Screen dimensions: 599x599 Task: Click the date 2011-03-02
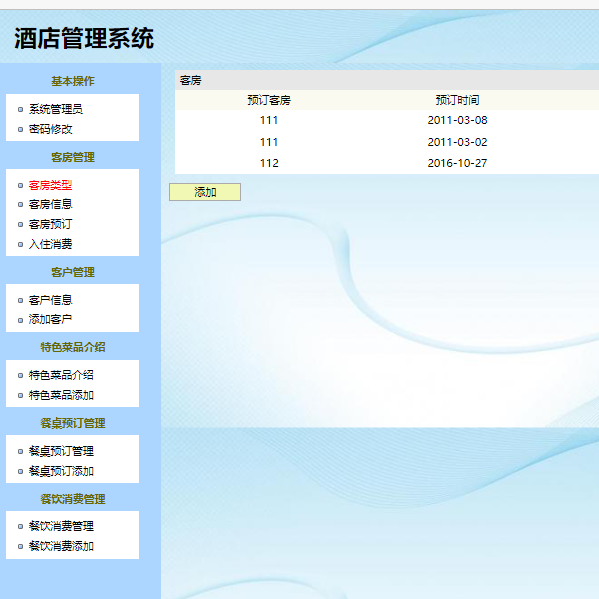pyautogui.click(x=457, y=142)
